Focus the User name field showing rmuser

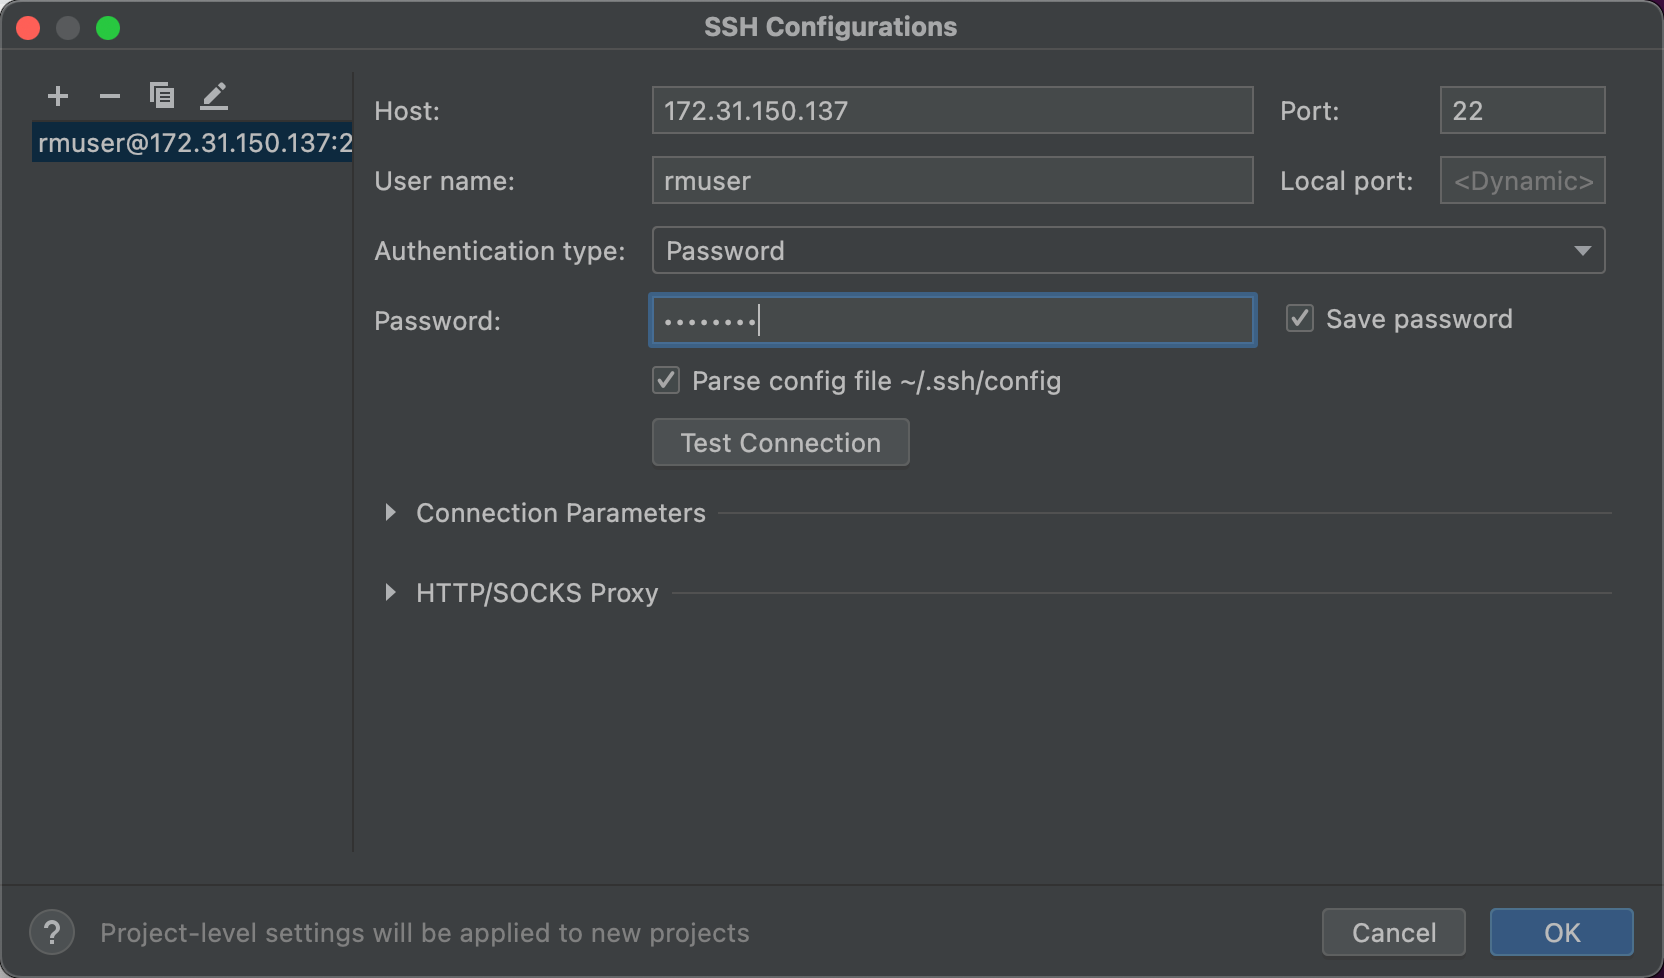click(x=951, y=180)
